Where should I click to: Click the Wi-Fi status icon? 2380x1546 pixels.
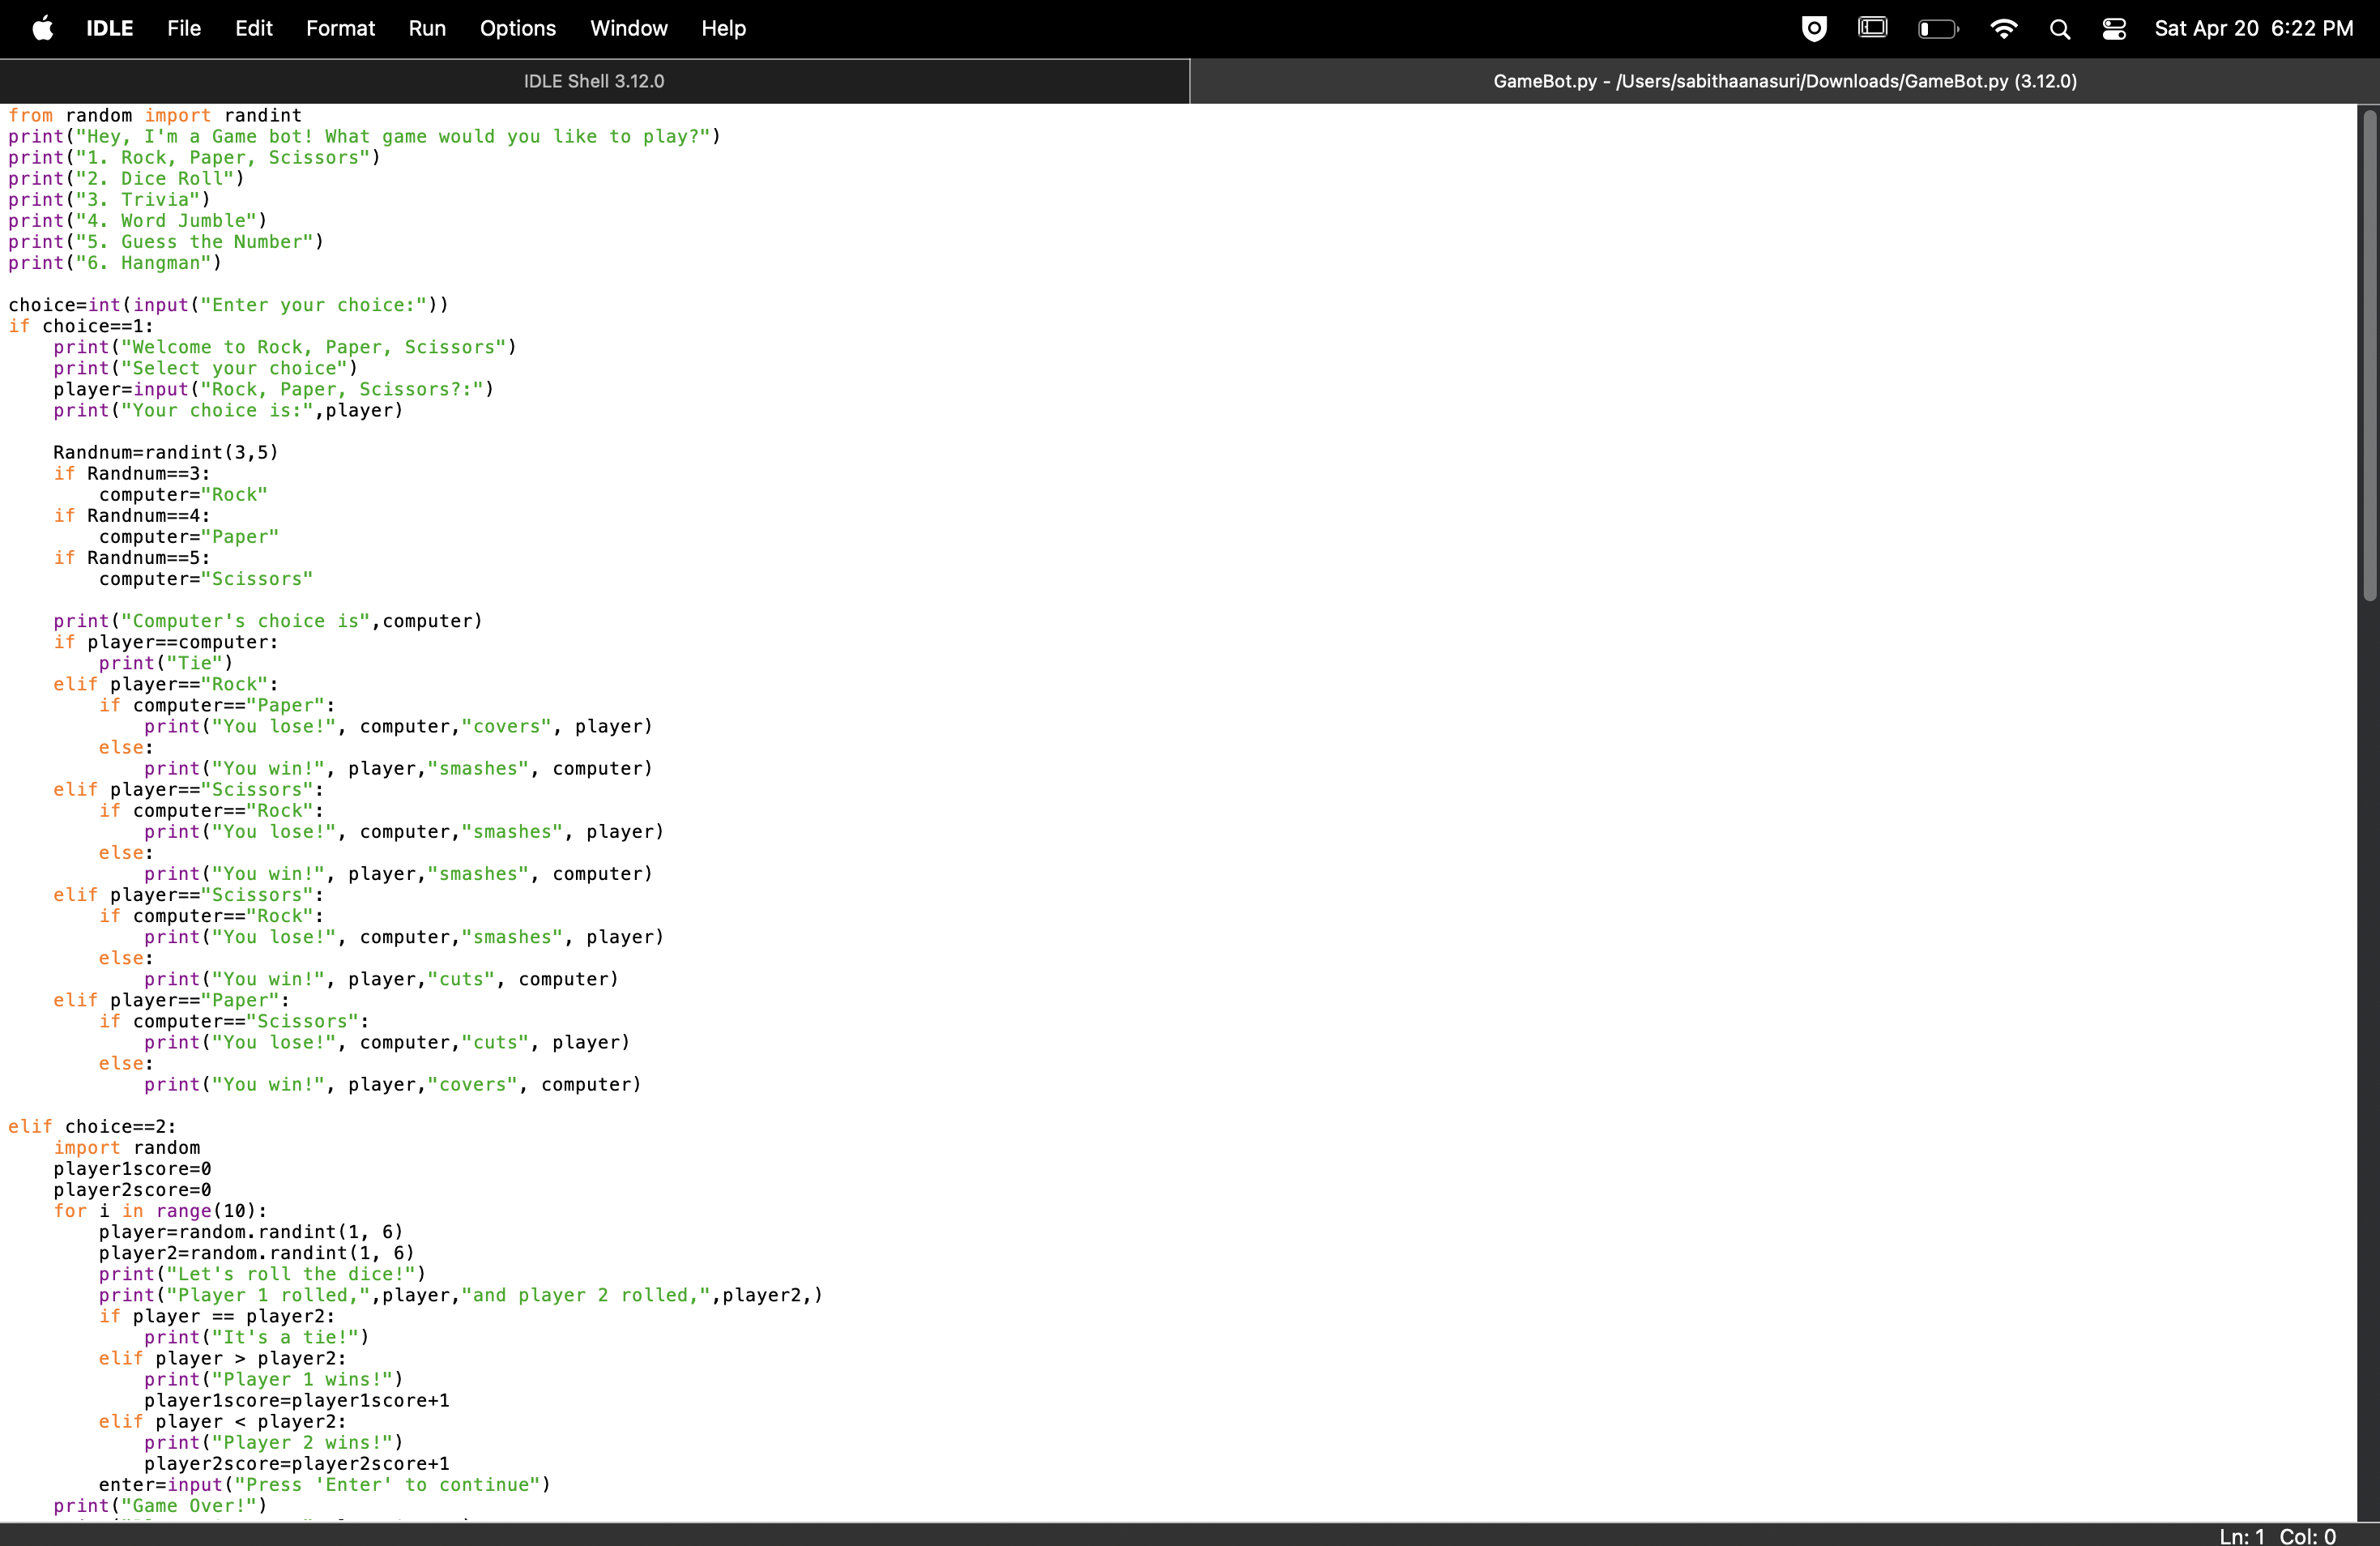pos(2003,28)
